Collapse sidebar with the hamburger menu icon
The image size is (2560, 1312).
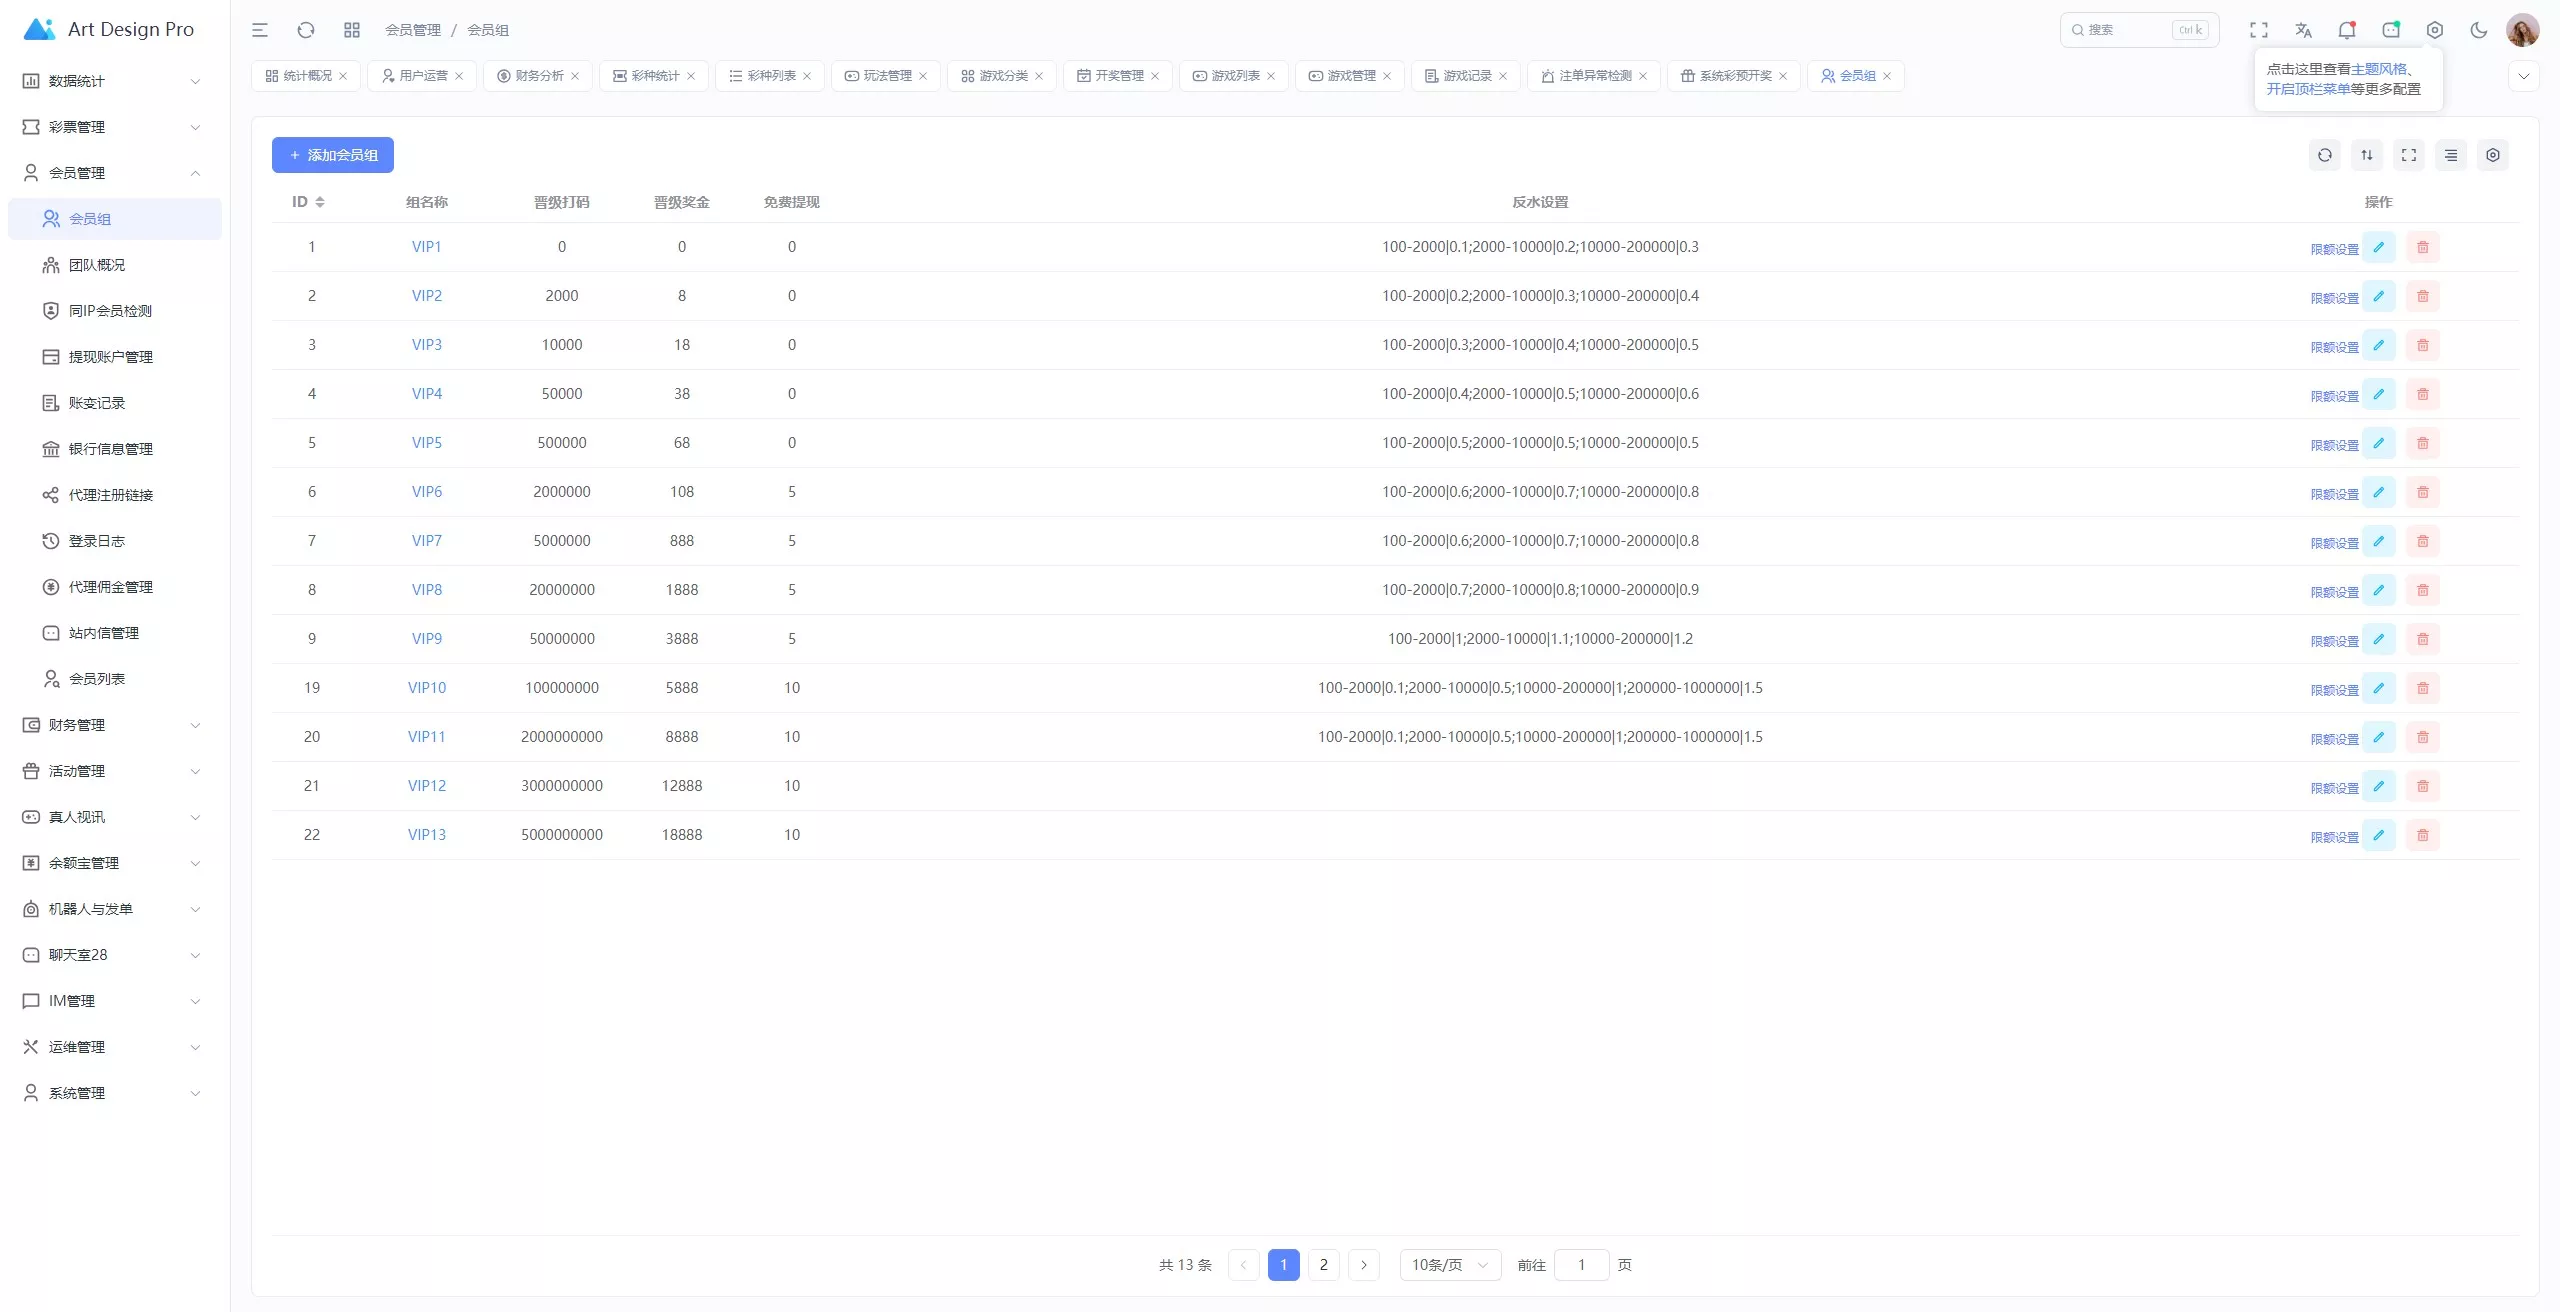(260, 30)
